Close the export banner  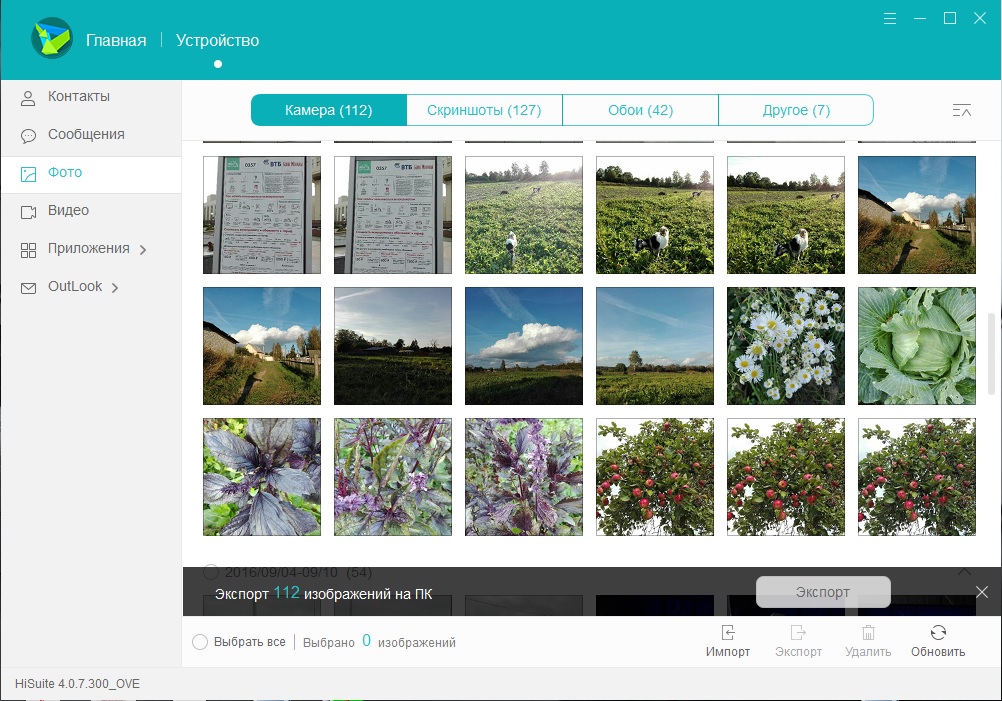tap(982, 592)
